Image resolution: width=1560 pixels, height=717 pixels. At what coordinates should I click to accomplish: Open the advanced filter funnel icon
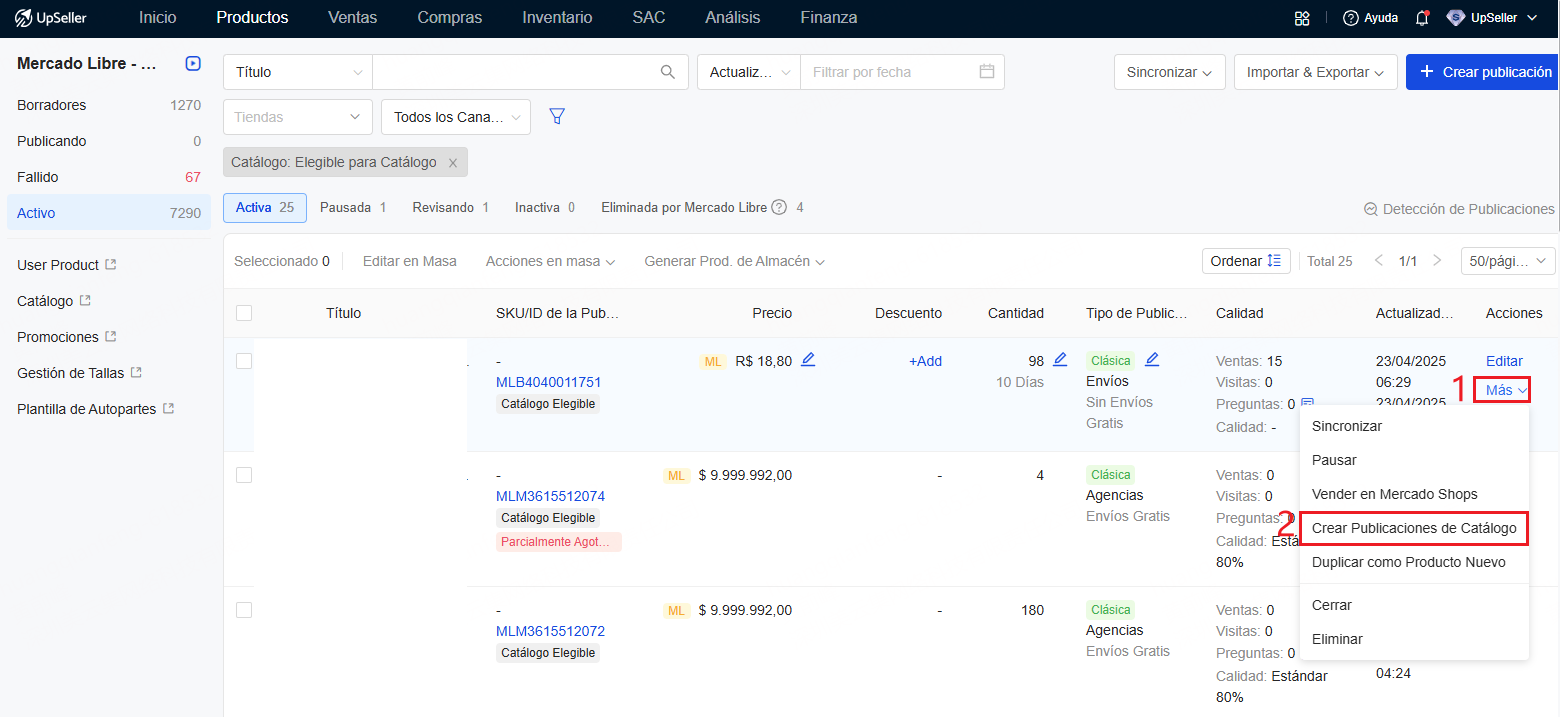pos(558,117)
